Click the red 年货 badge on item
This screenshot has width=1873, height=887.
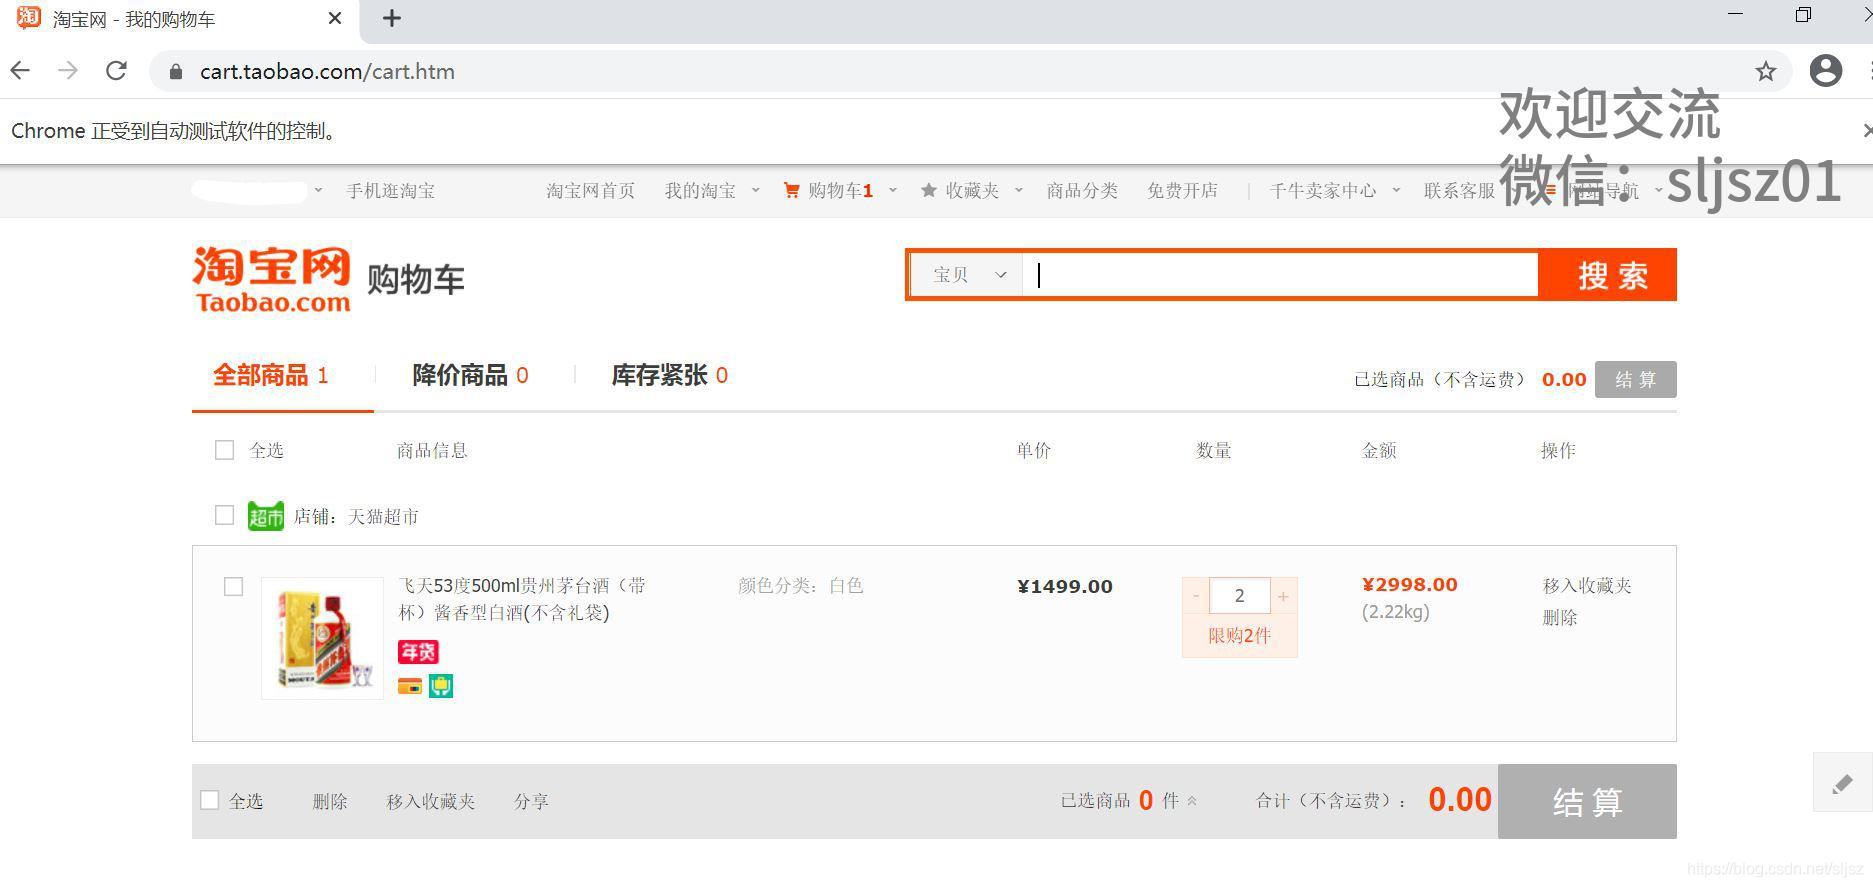pyautogui.click(x=418, y=652)
